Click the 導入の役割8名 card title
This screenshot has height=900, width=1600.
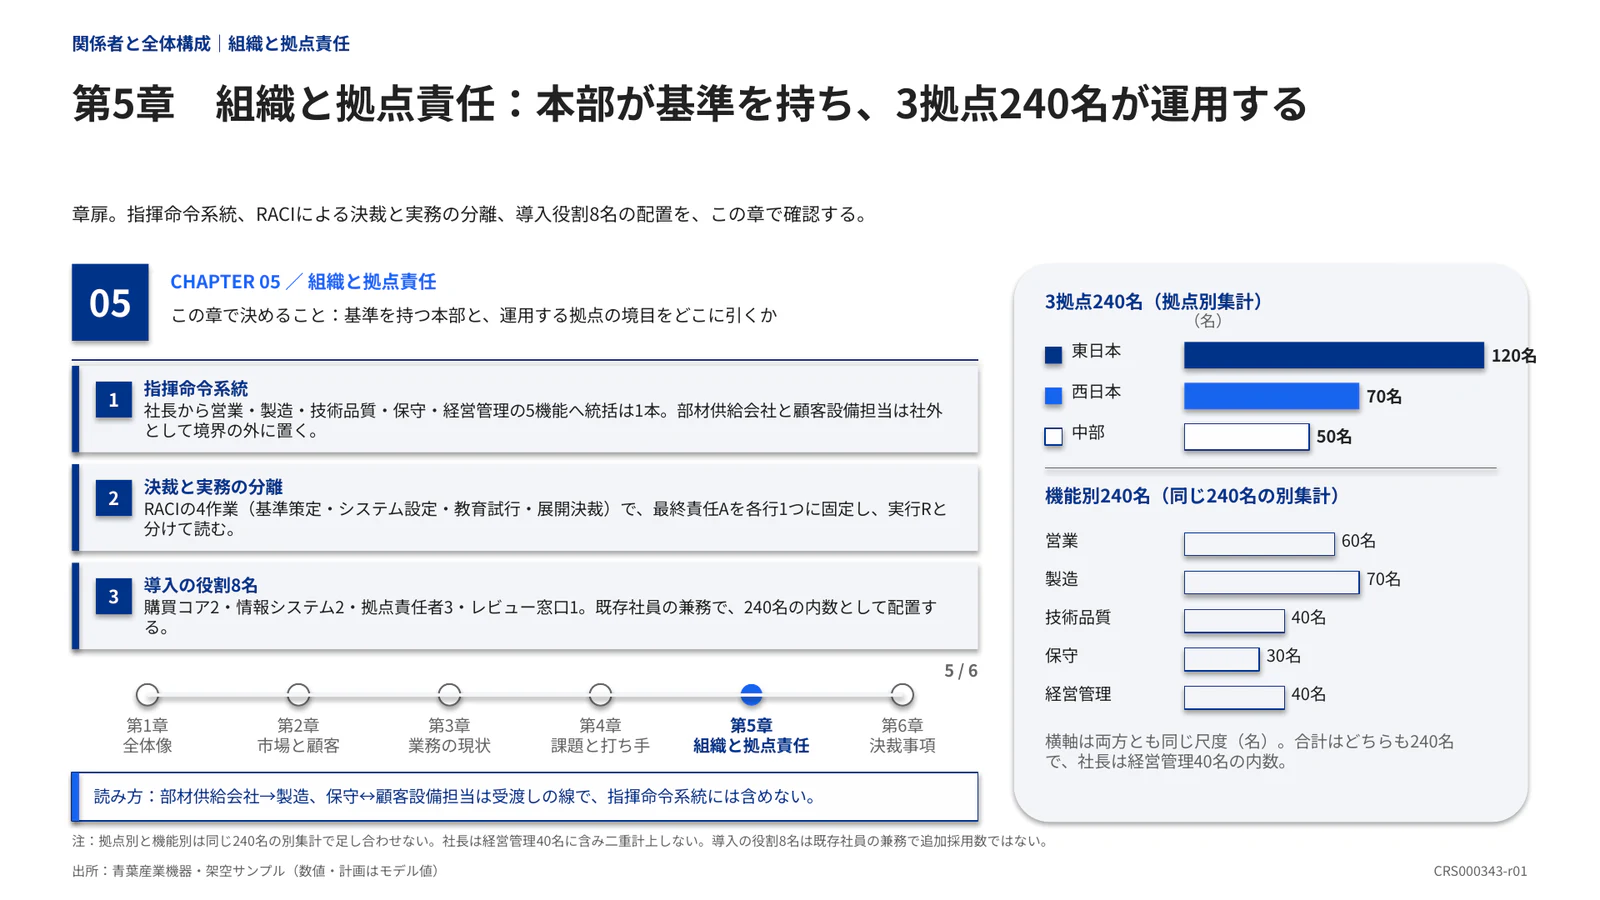tap(201, 585)
